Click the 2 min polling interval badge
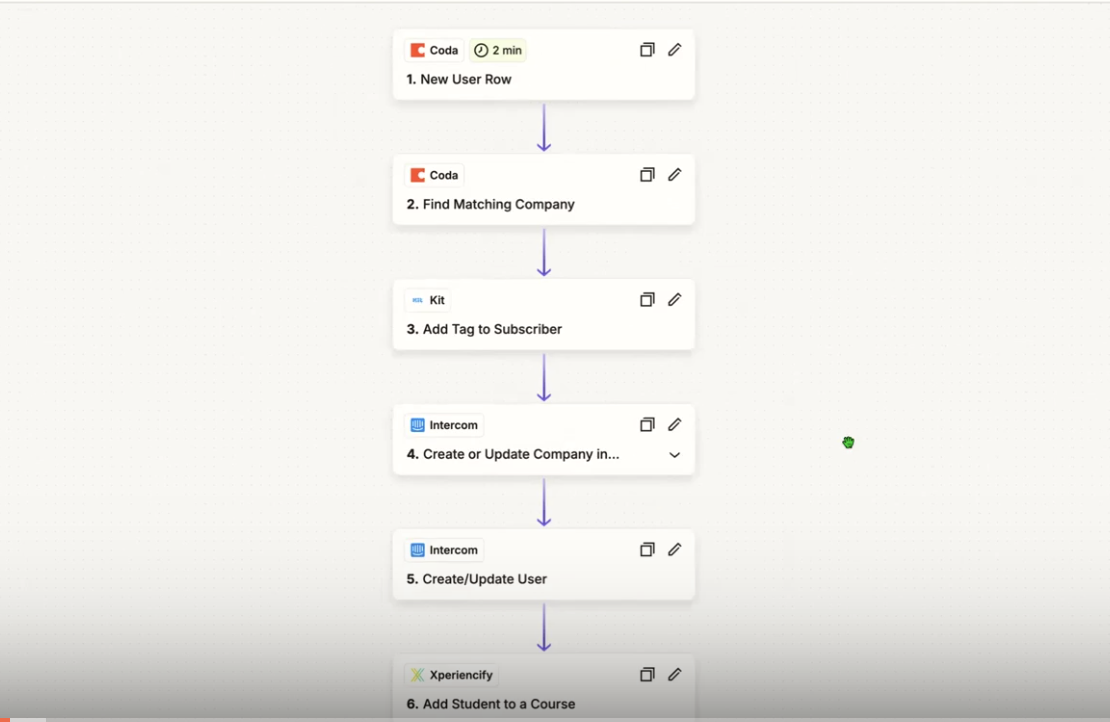This screenshot has width=1110, height=722. (498, 50)
